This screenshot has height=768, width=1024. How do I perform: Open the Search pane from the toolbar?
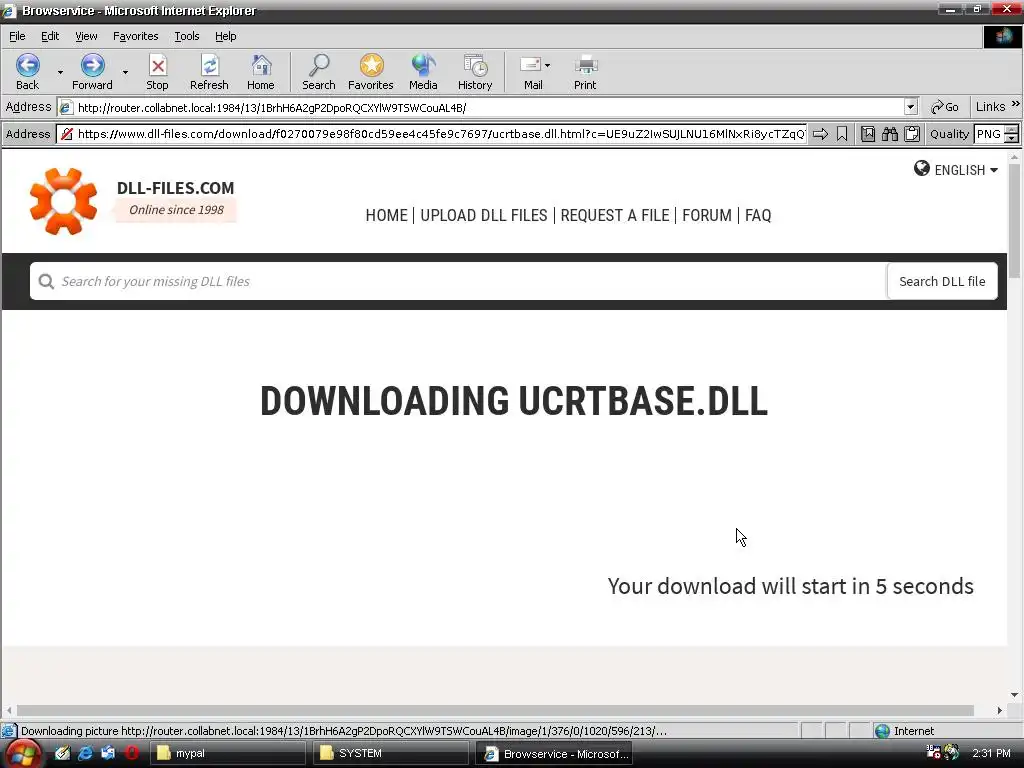click(319, 72)
